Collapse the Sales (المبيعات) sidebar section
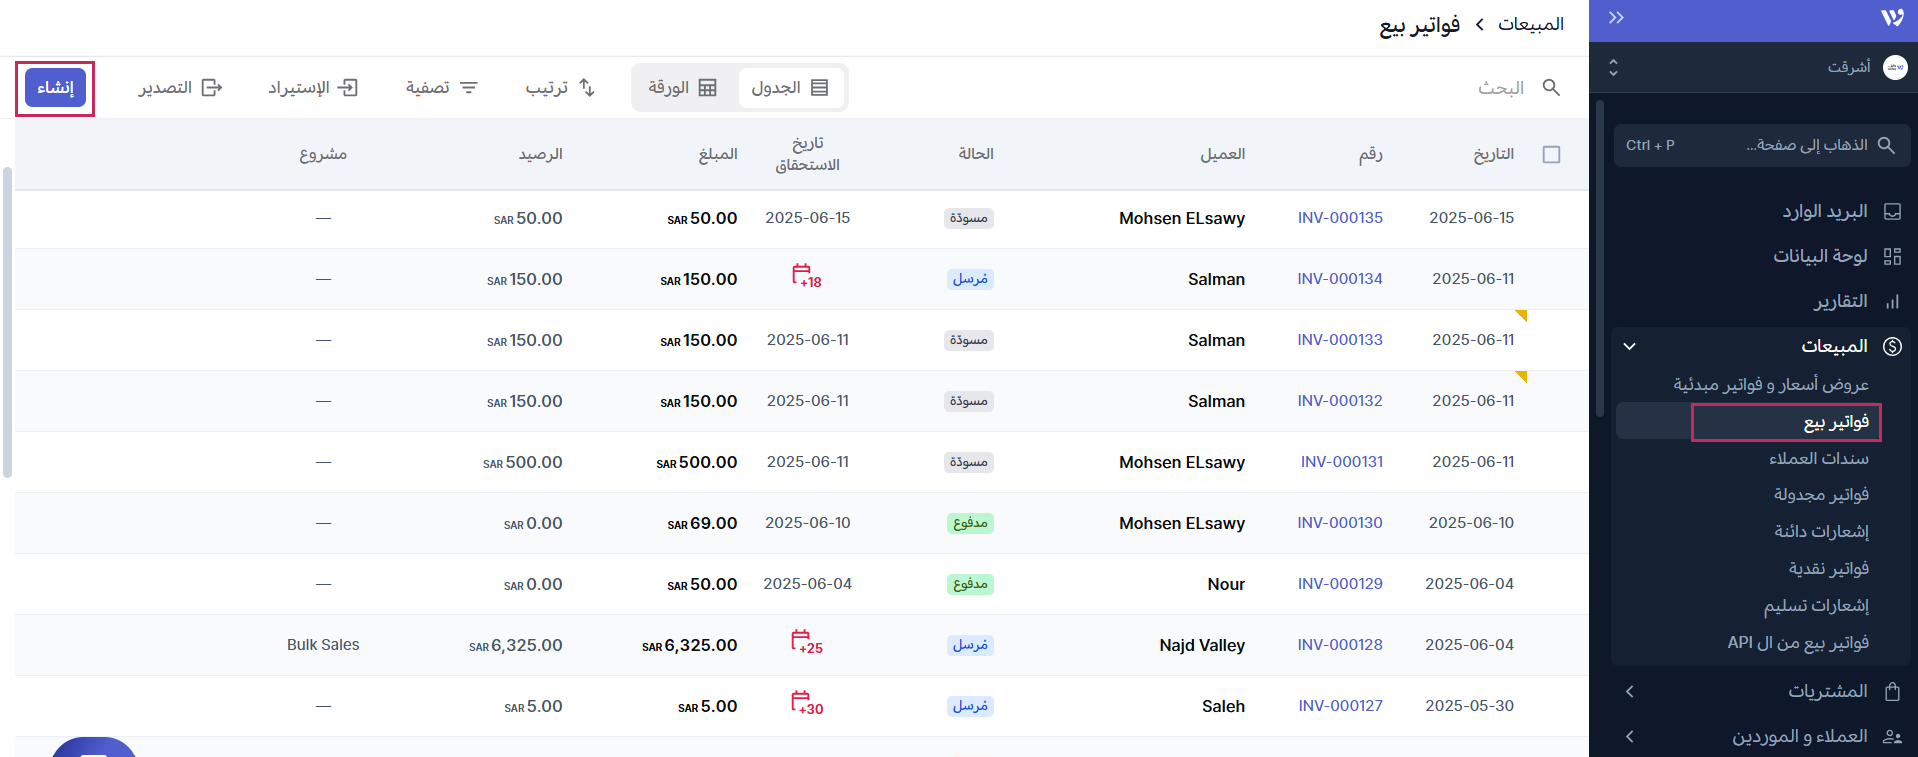Viewport: 1918px width, 757px height. click(1630, 346)
